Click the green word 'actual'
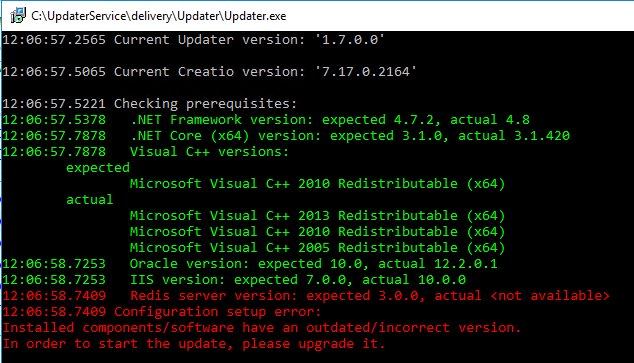The width and height of the screenshot is (634, 363). coord(90,199)
